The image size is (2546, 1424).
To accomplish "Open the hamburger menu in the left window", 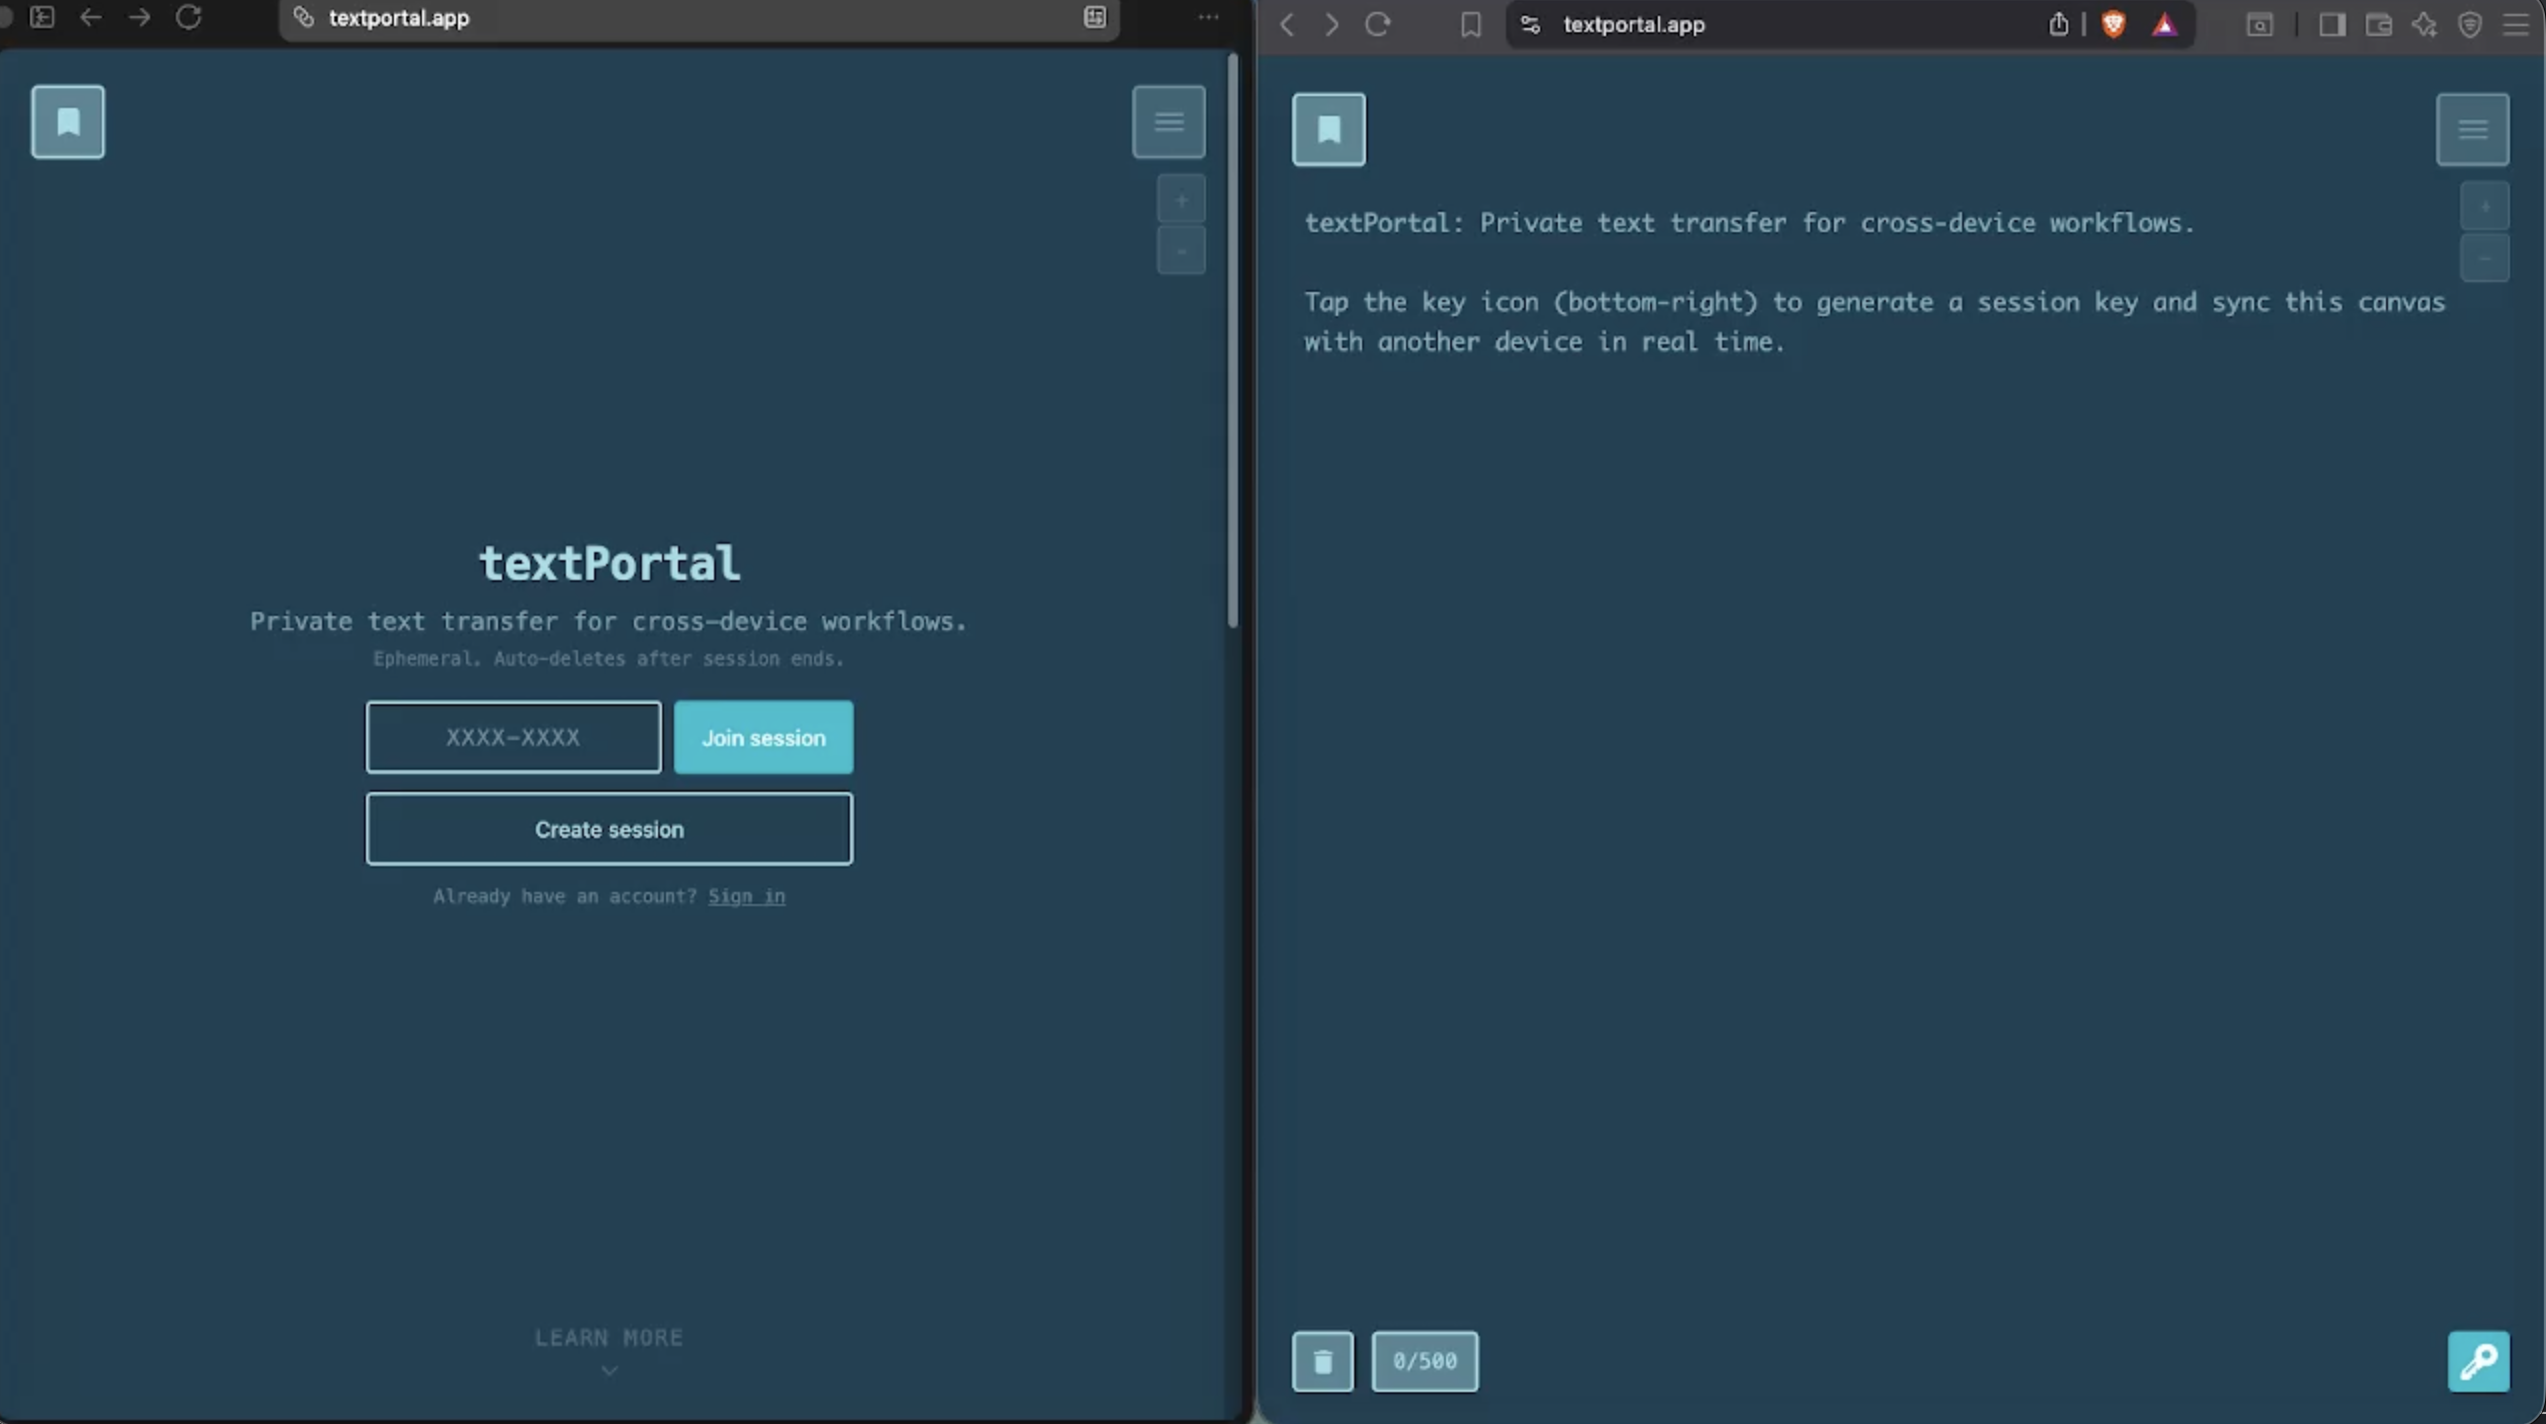I will click(x=1169, y=122).
